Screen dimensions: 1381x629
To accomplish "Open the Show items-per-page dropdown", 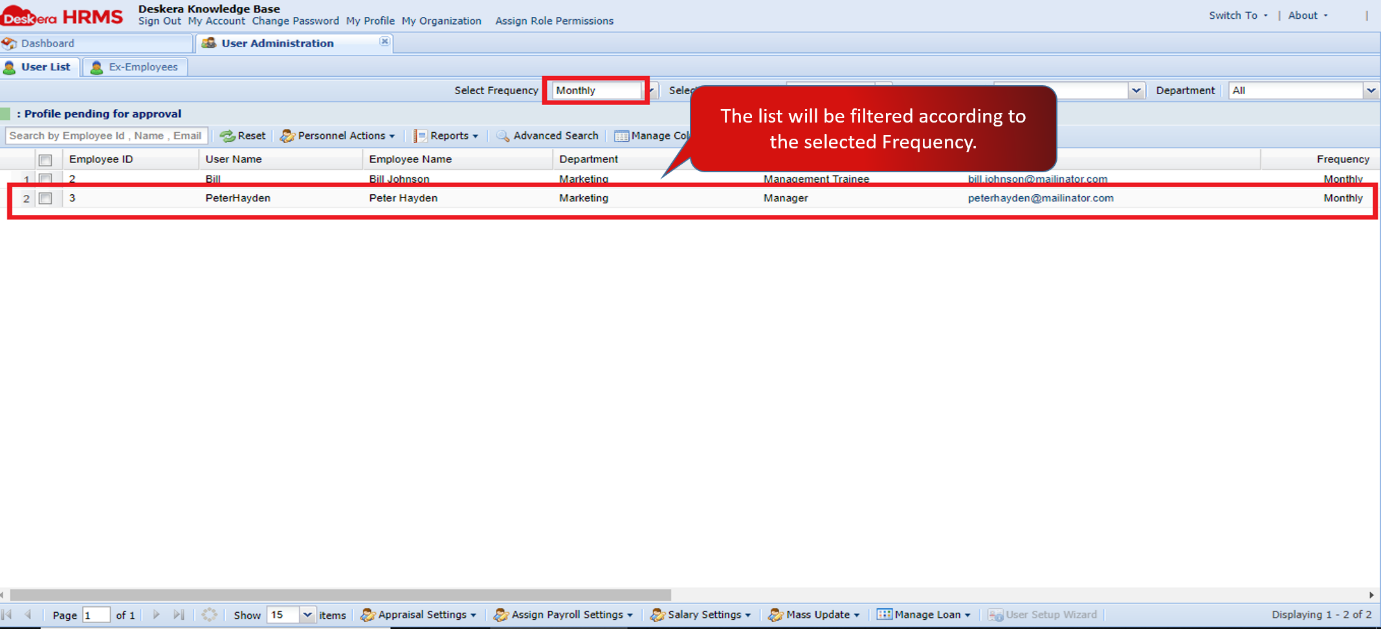I will click(307, 615).
